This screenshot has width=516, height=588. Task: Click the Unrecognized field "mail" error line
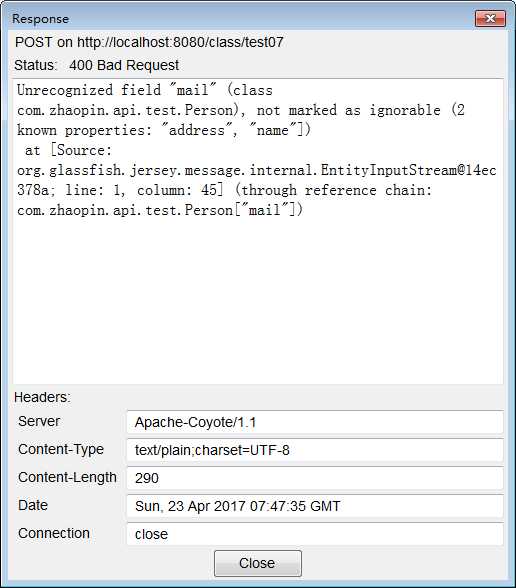coord(145,90)
